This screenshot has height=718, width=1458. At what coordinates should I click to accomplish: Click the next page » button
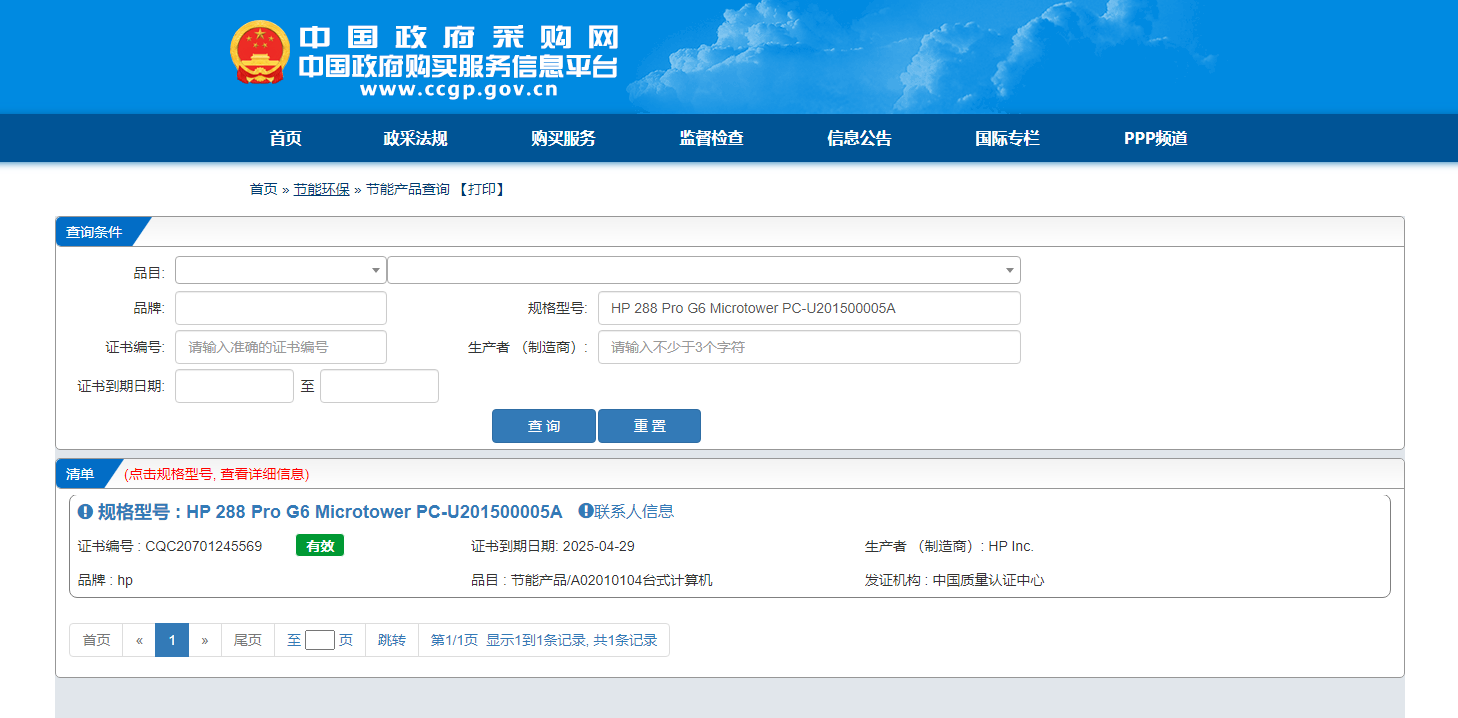click(x=205, y=640)
